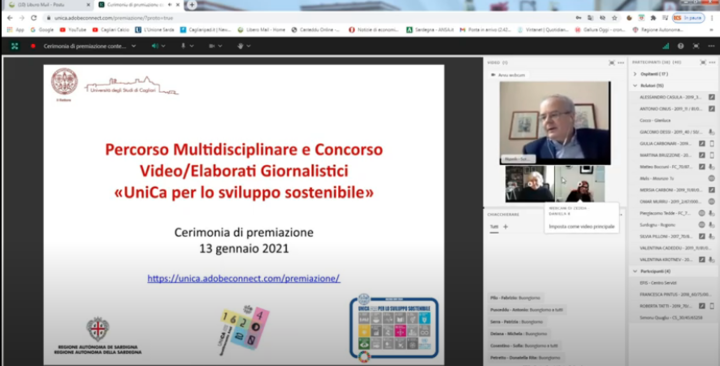The height and width of the screenshot is (366, 720).
Task: Click the full screen icon in the meeting top bar
Action: click(696, 46)
